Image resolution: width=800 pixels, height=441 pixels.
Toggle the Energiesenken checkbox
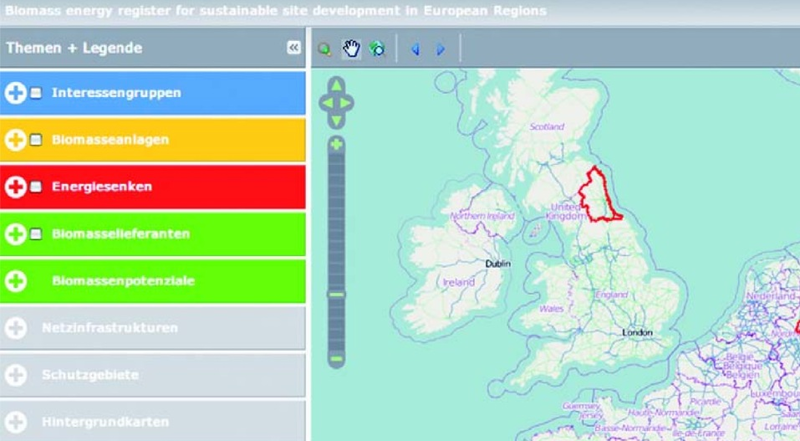pos(36,187)
